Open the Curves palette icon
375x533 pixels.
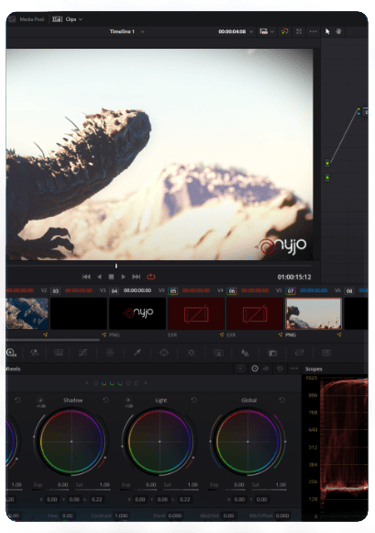point(83,353)
